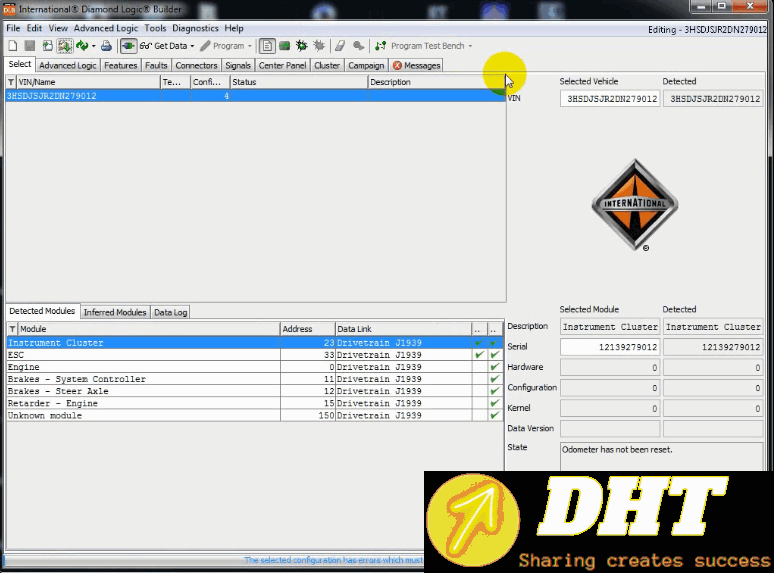Click the green bug diagnostics icon

point(301,46)
